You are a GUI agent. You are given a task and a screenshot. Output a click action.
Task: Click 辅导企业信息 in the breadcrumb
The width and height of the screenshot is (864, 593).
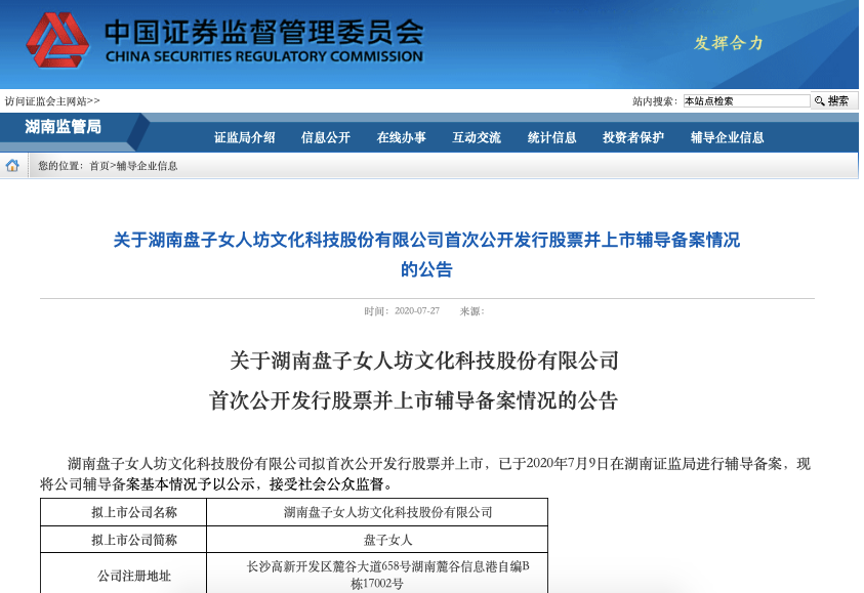[x=147, y=166]
